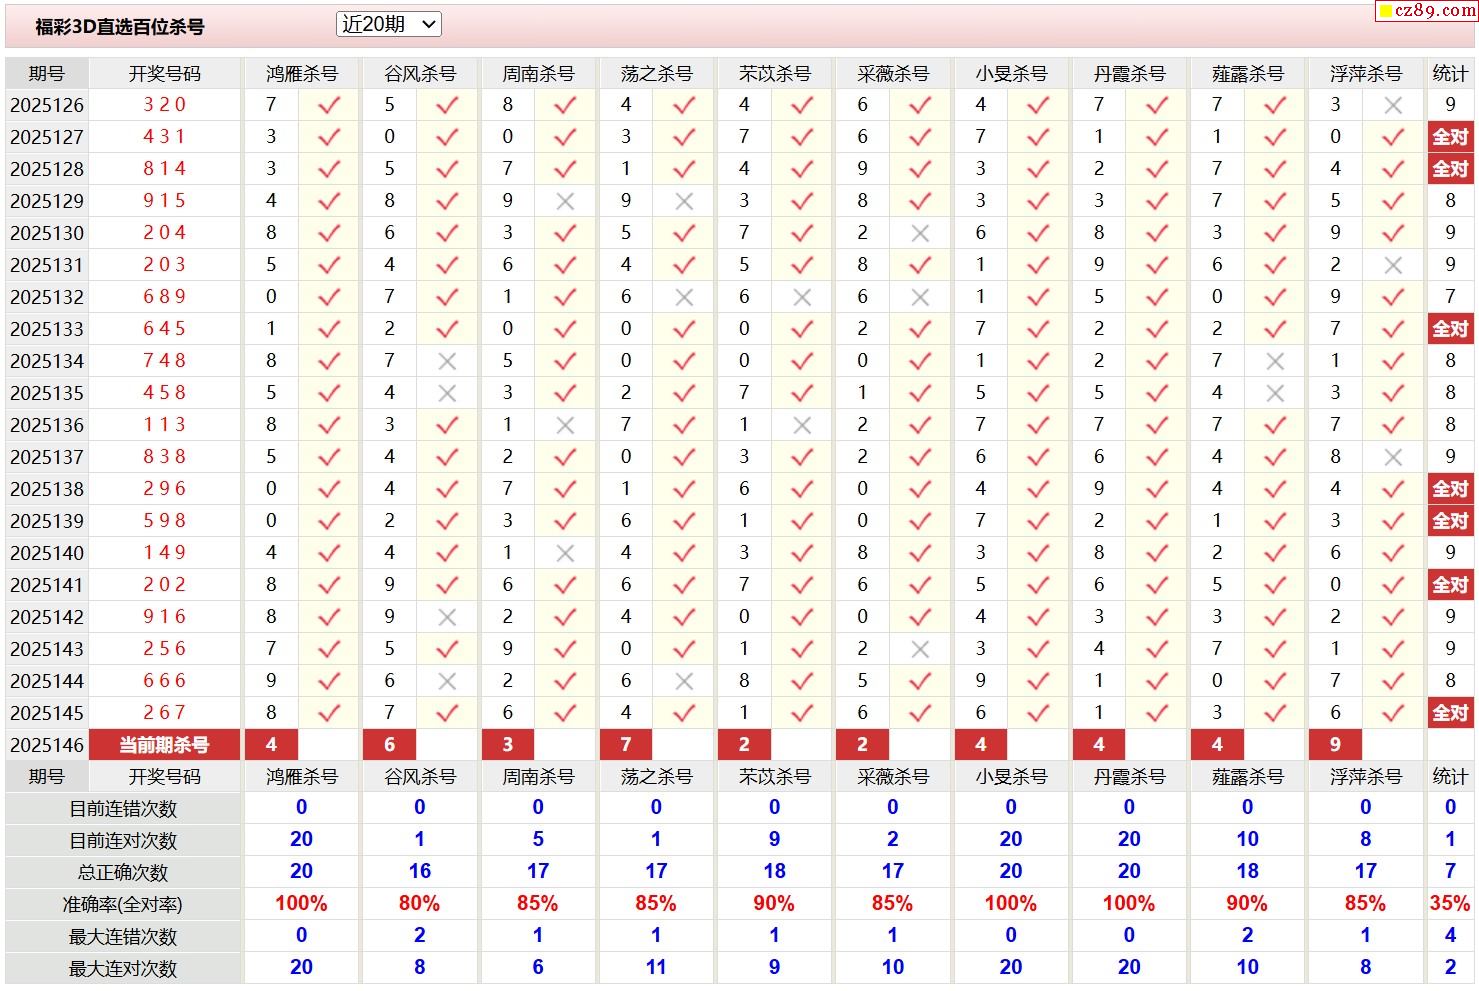Click the 荡之 current kill number 7

pos(626,745)
